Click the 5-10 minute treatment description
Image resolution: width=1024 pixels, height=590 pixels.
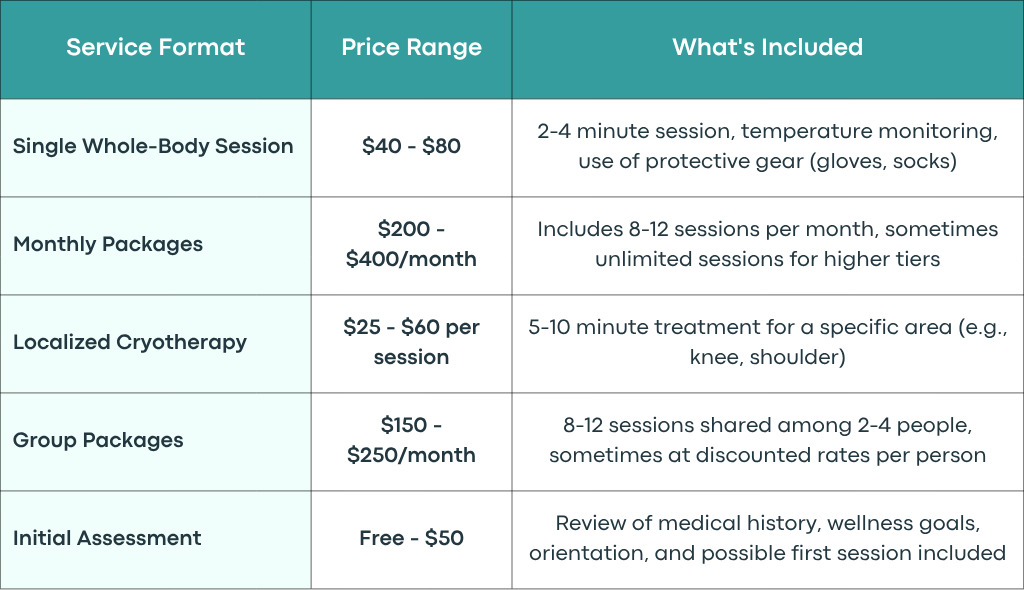(767, 342)
